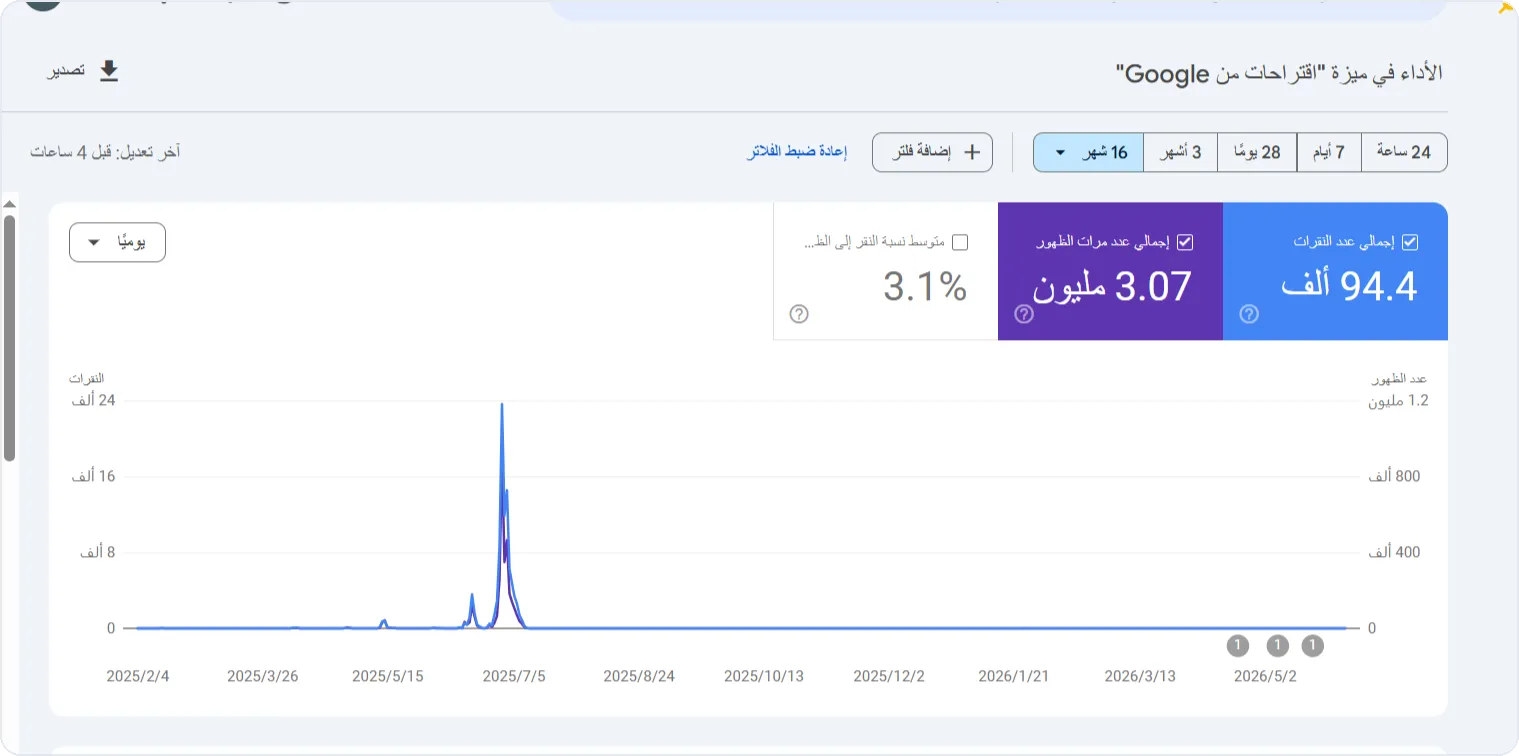Toggle متوسط نسبة النقر checkbox
The height and width of the screenshot is (756, 1519).
960,242
